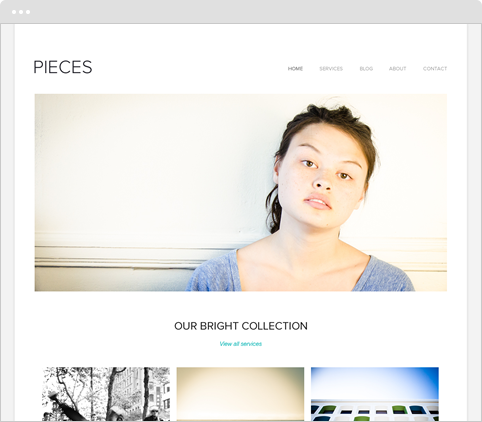This screenshot has width=482, height=422.
Task: Click the gray browser title bar
Action: [x=241, y=12]
